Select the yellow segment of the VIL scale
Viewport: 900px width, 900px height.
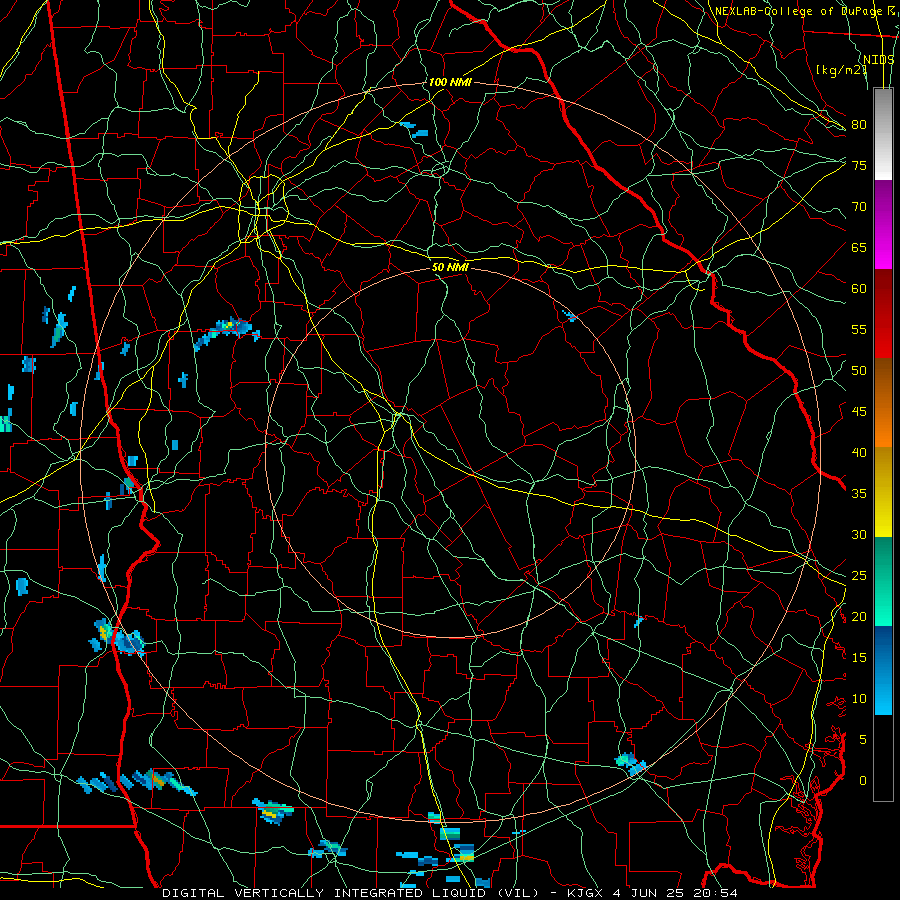tap(883, 492)
